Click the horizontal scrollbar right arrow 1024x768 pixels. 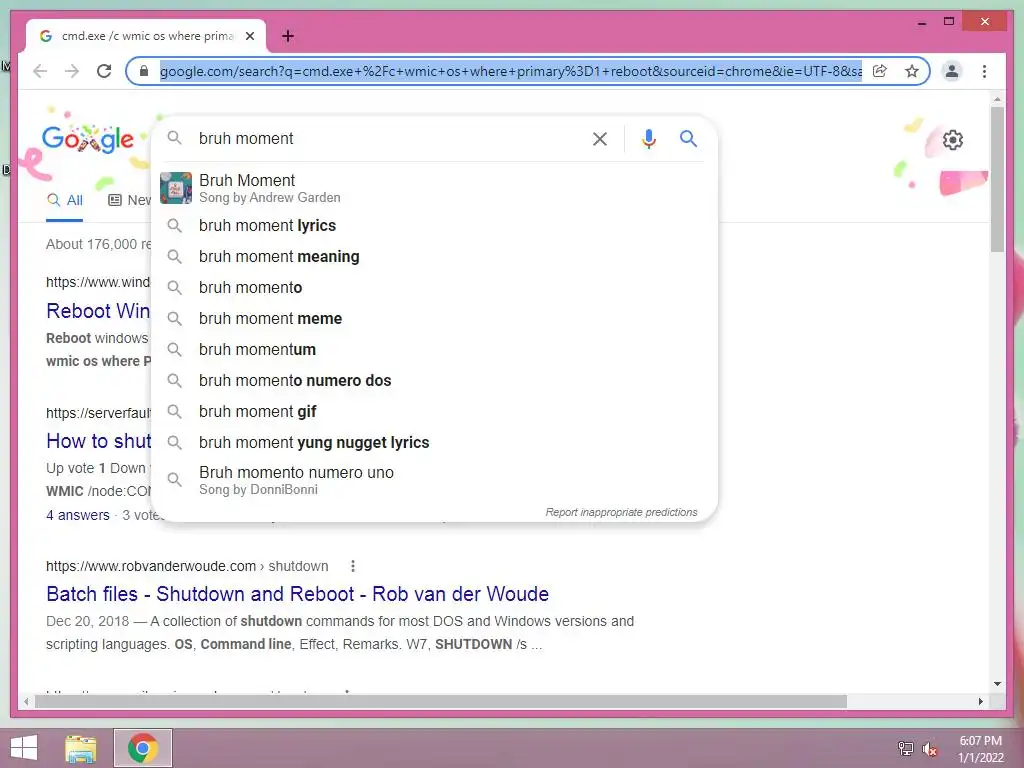[981, 701]
